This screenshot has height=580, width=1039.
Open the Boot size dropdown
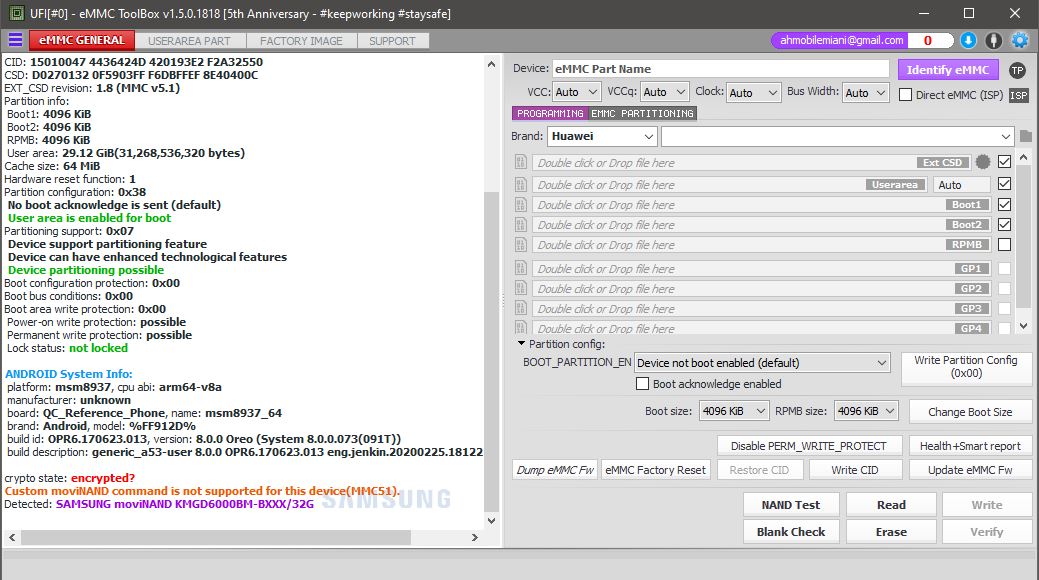tap(734, 411)
